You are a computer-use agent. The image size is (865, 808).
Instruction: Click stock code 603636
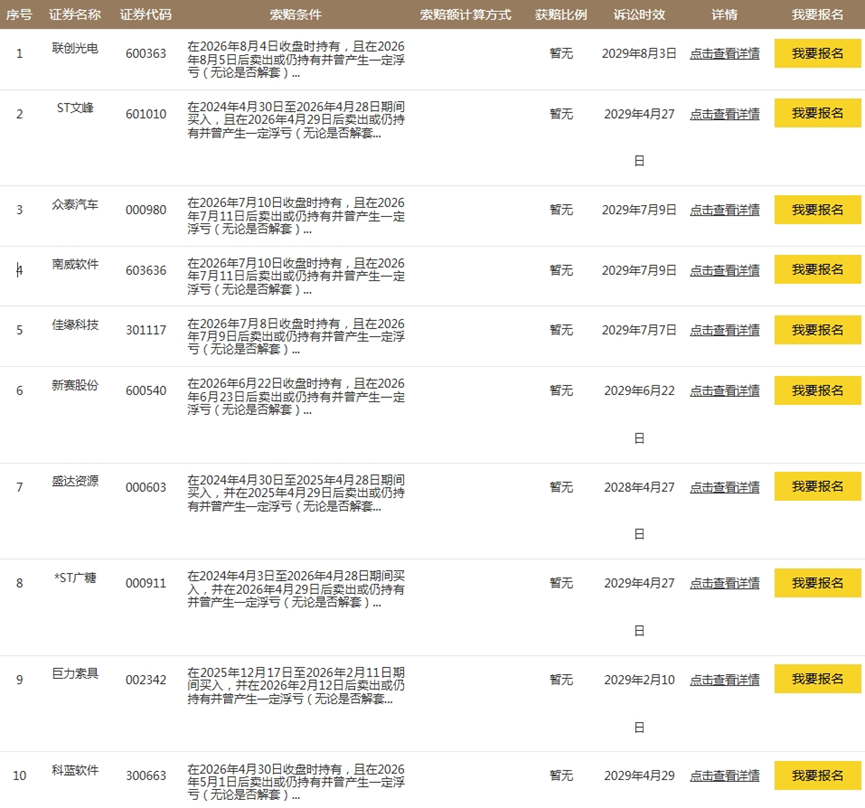click(146, 270)
